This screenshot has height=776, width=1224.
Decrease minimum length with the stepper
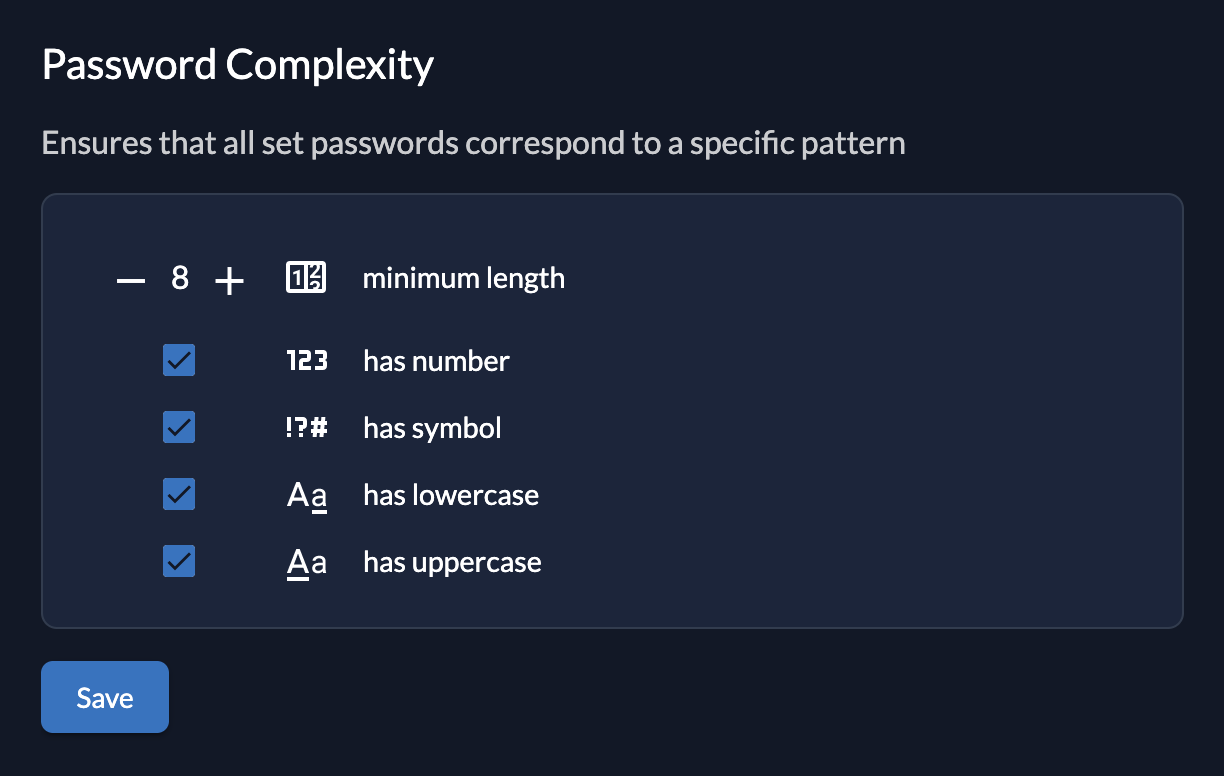[130, 280]
